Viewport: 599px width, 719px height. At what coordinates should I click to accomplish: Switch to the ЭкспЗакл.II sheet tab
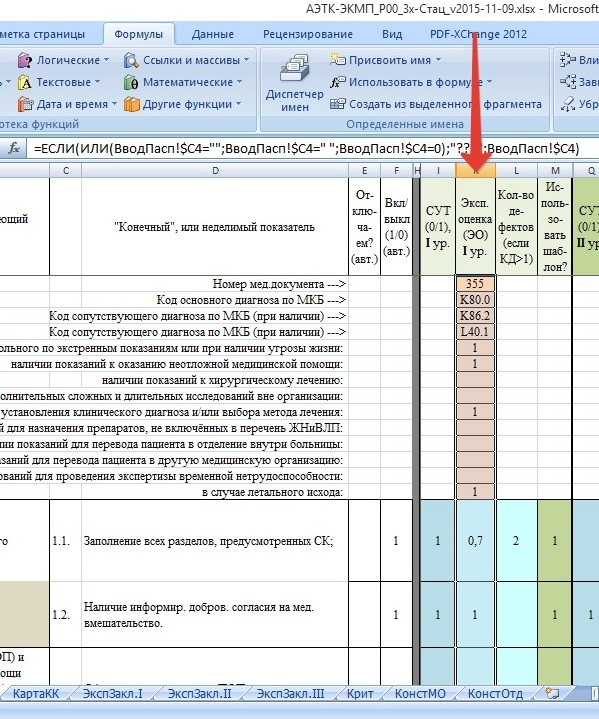pyautogui.click(x=199, y=694)
